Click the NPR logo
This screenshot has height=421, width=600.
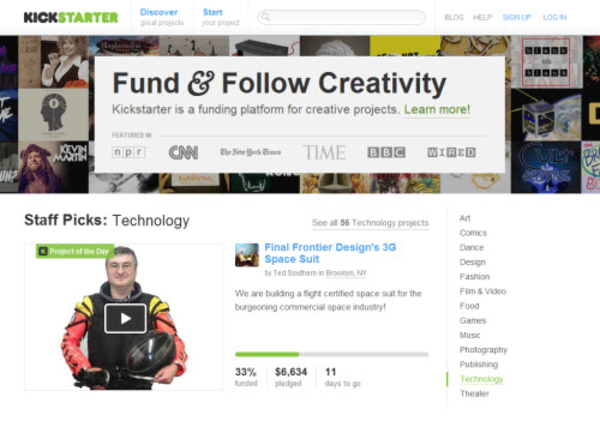click(x=129, y=152)
